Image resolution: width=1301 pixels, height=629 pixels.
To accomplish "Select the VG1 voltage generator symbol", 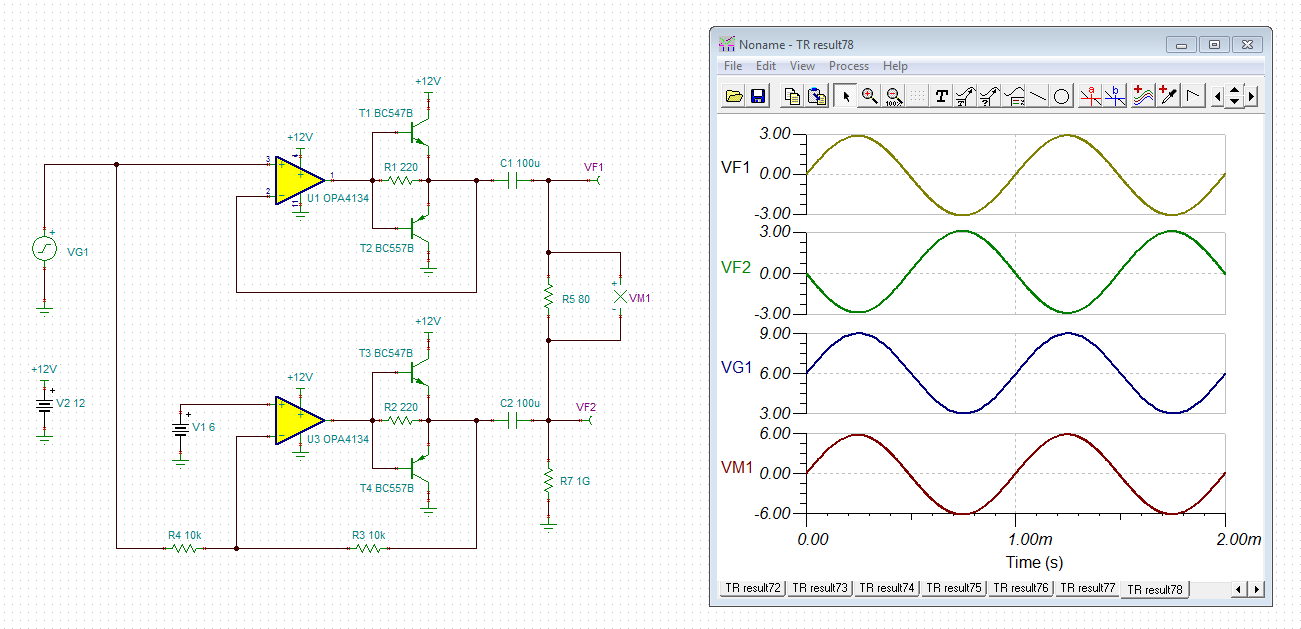I will (x=44, y=249).
